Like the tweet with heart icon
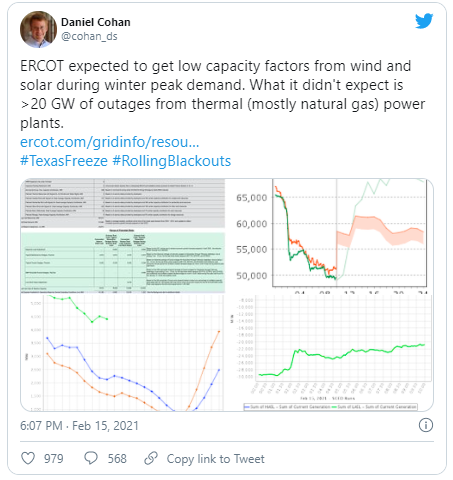 [x=28, y=458]
